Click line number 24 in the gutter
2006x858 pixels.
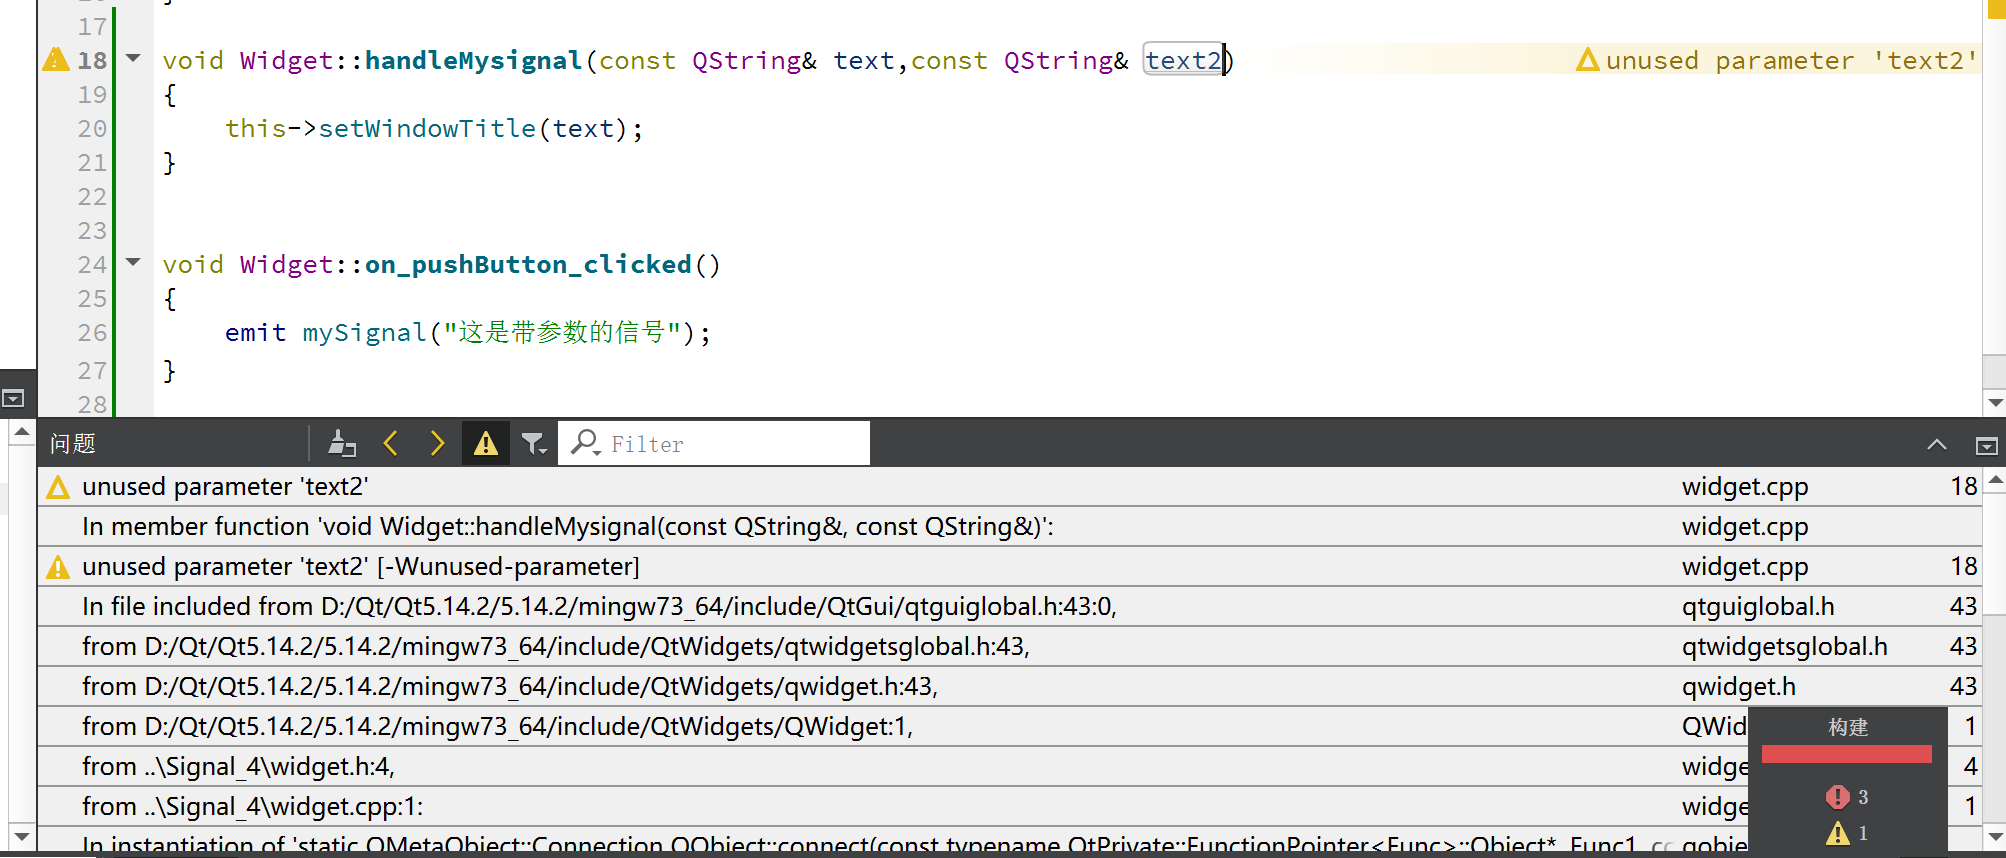[x=92, y=265]
